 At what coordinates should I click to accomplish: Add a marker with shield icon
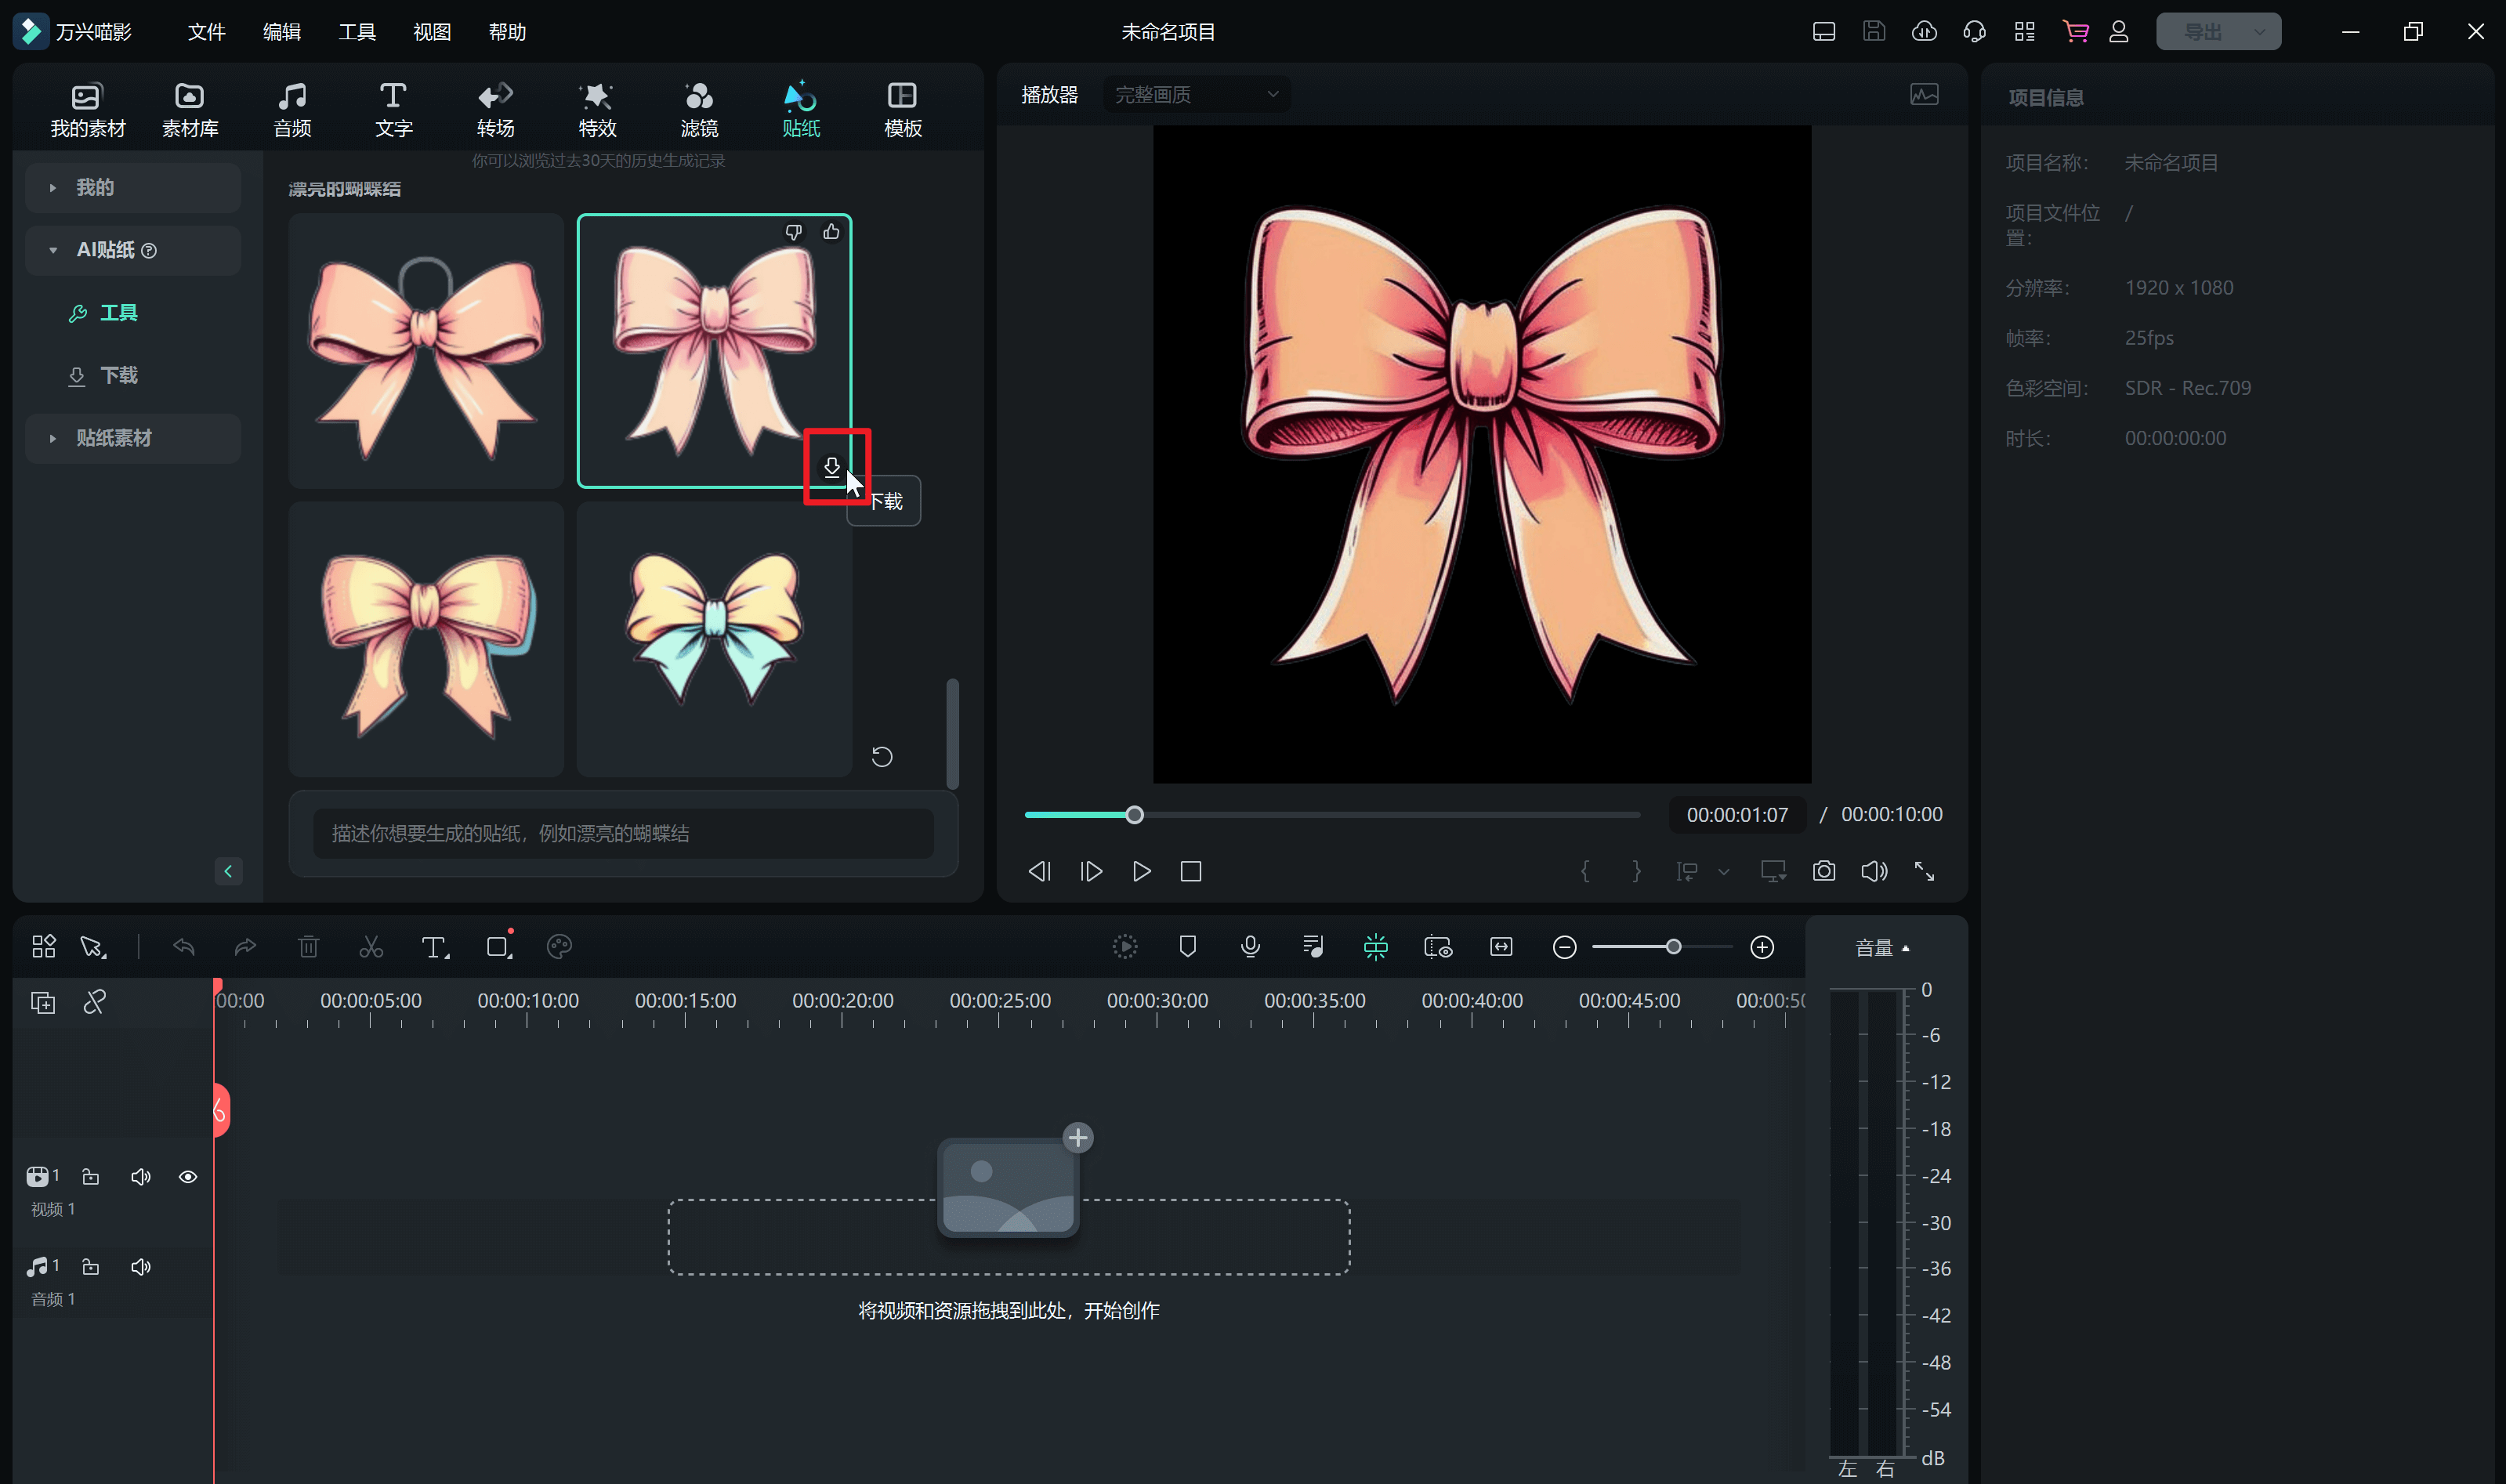pos(1187,947)
